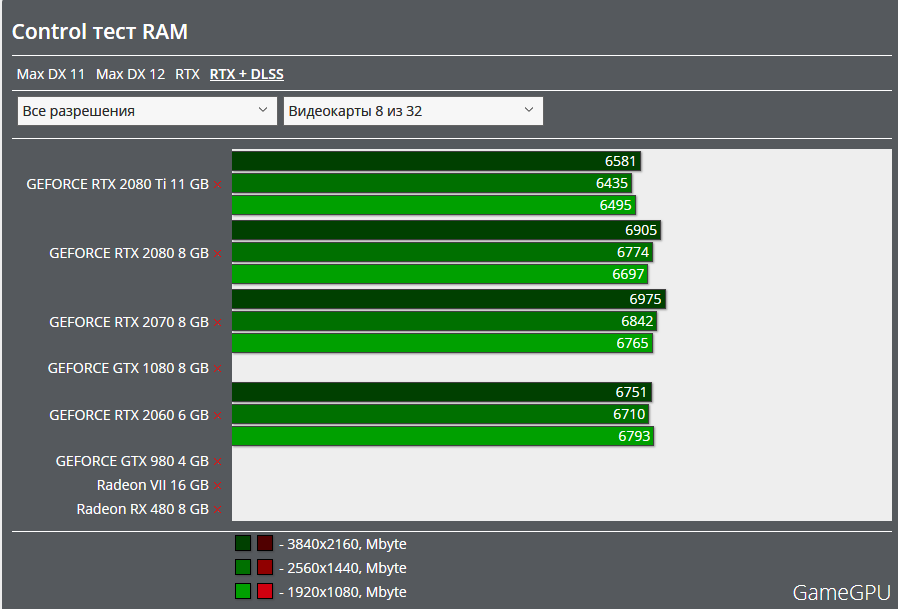Click the 6905 bar for RTX 2080

click(x=446, y=230)
